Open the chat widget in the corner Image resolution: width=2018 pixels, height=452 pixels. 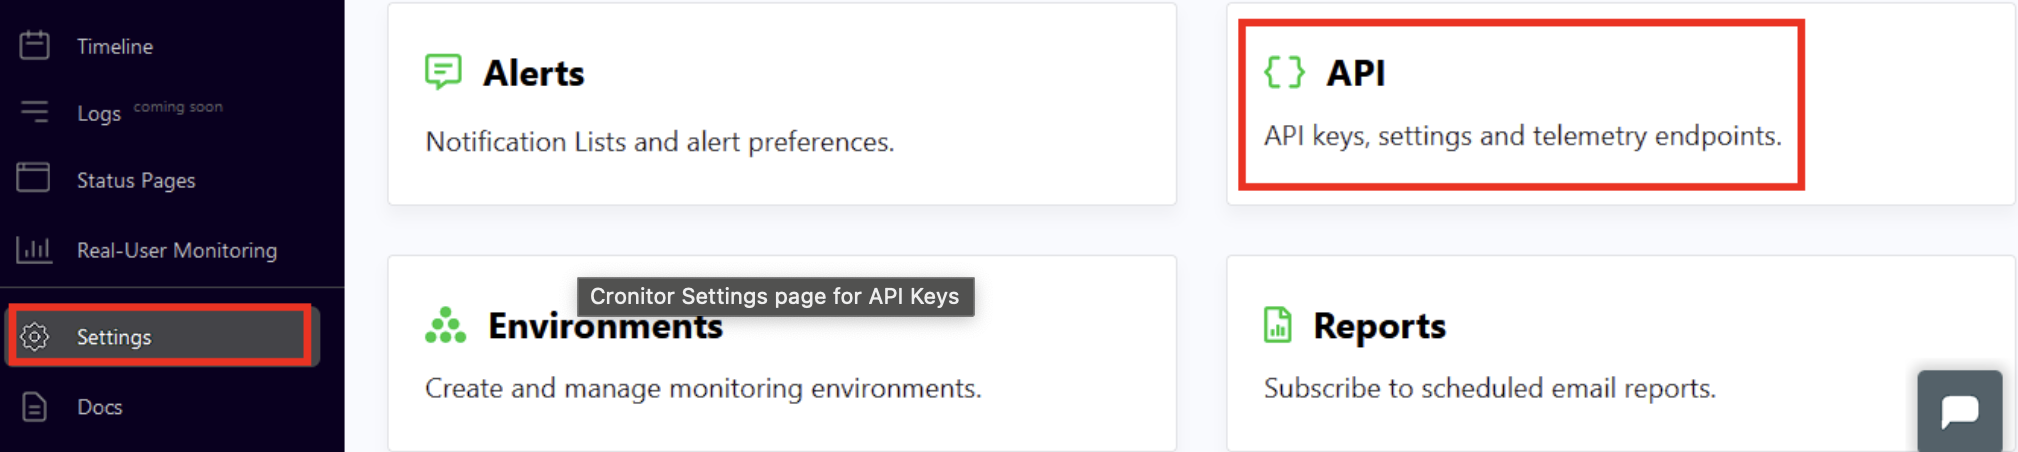pyautogui.click(x=1959, y=410)
